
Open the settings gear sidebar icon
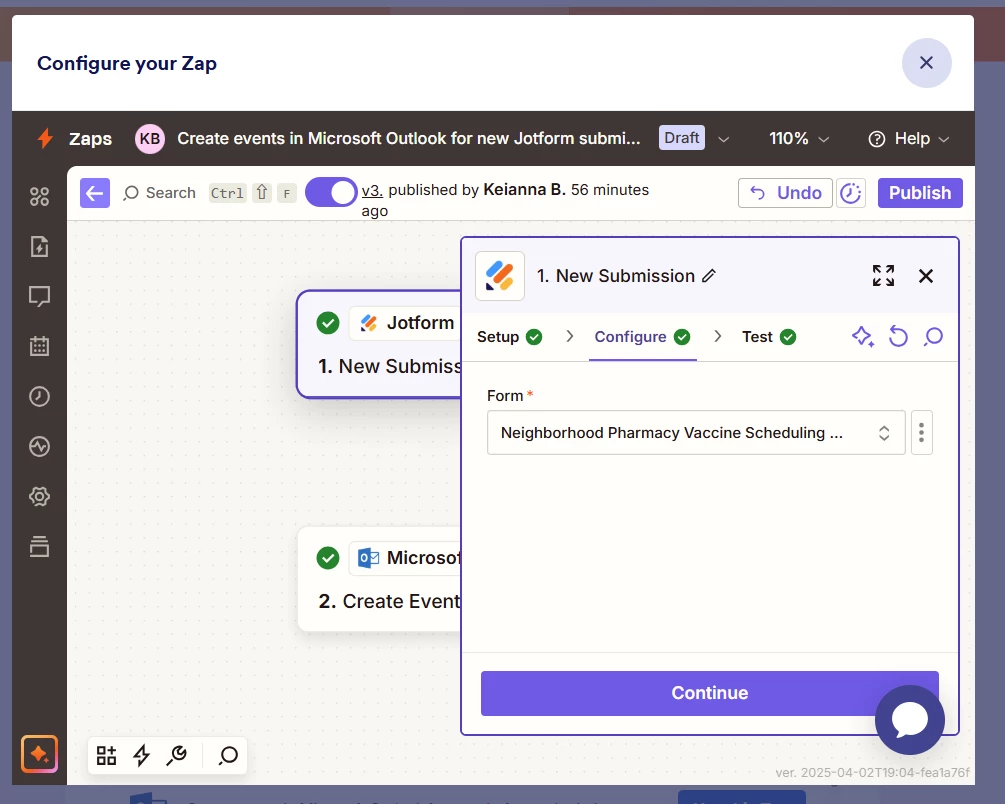click(39, 496)
